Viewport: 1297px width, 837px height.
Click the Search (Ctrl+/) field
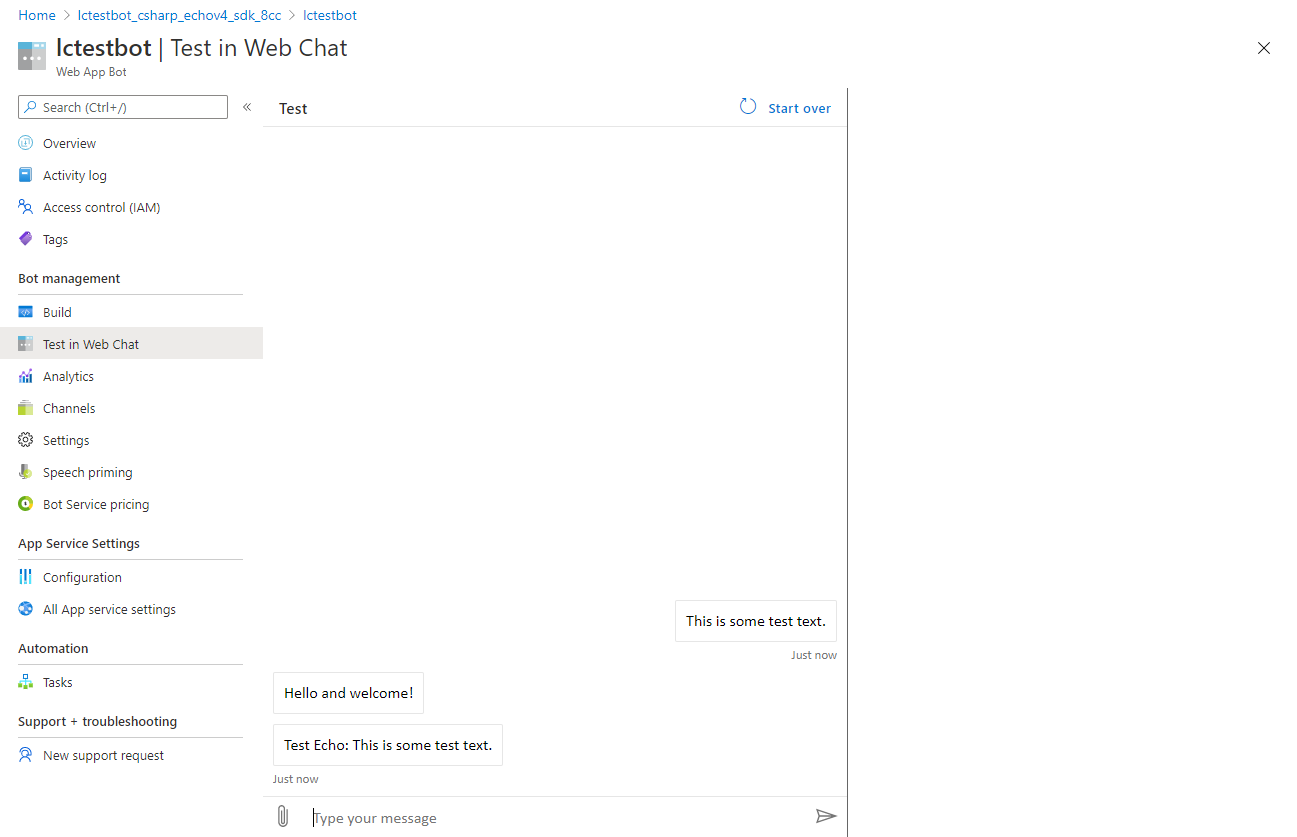pyautogui.click(x=123, y=107)
